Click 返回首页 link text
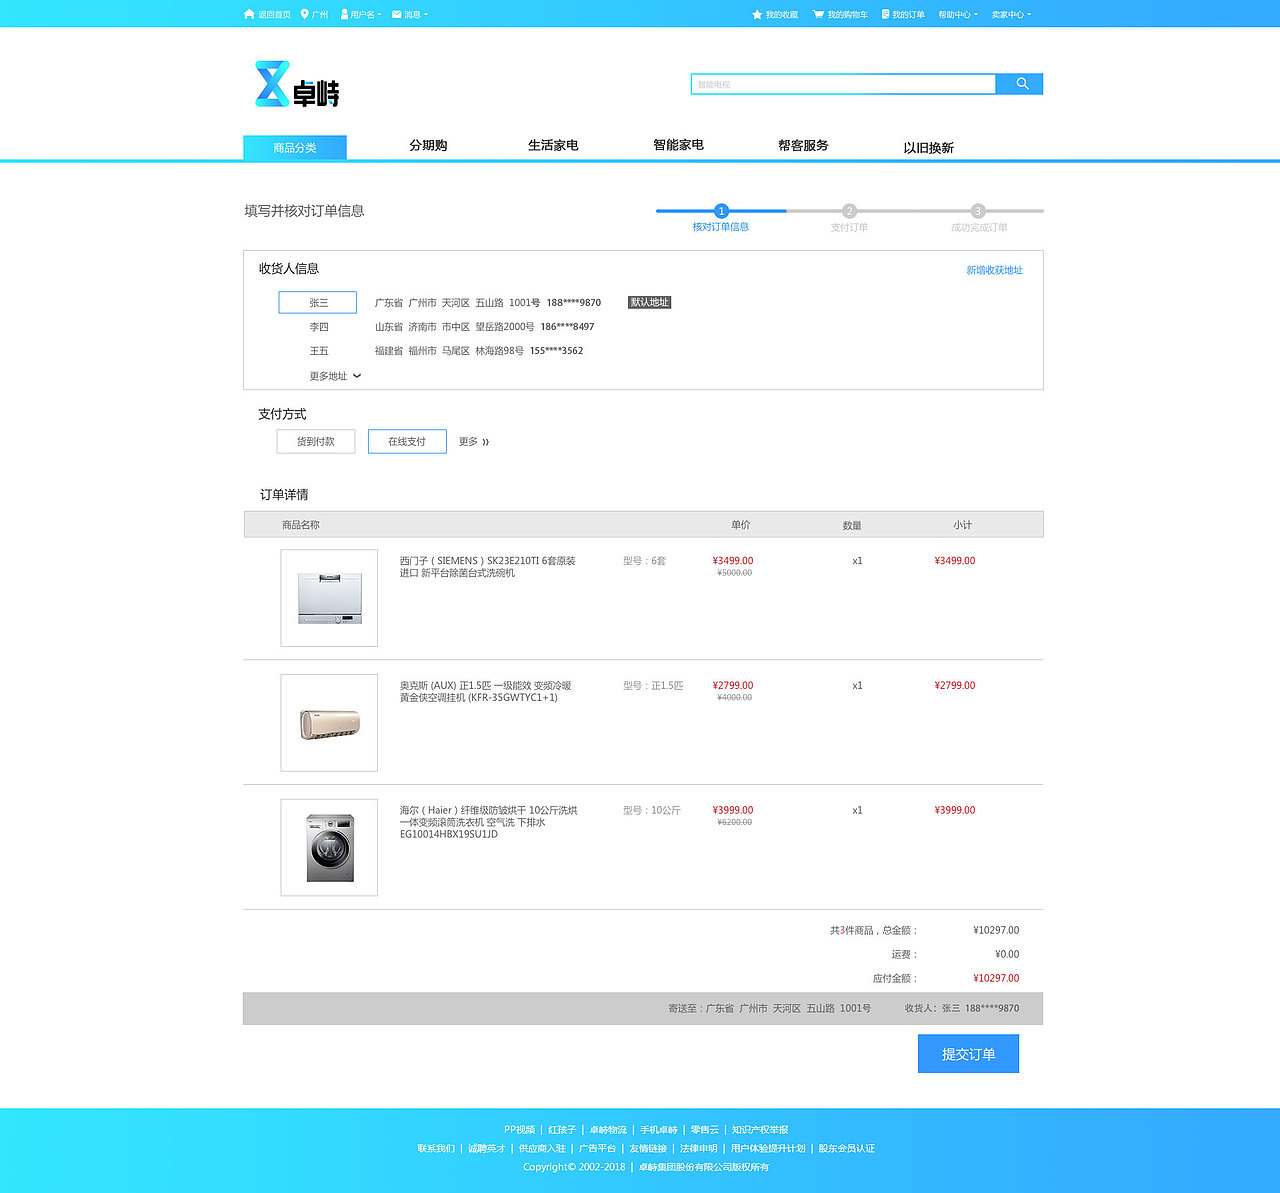Viewport: 1280px width, 1193px height. [274, 14]
